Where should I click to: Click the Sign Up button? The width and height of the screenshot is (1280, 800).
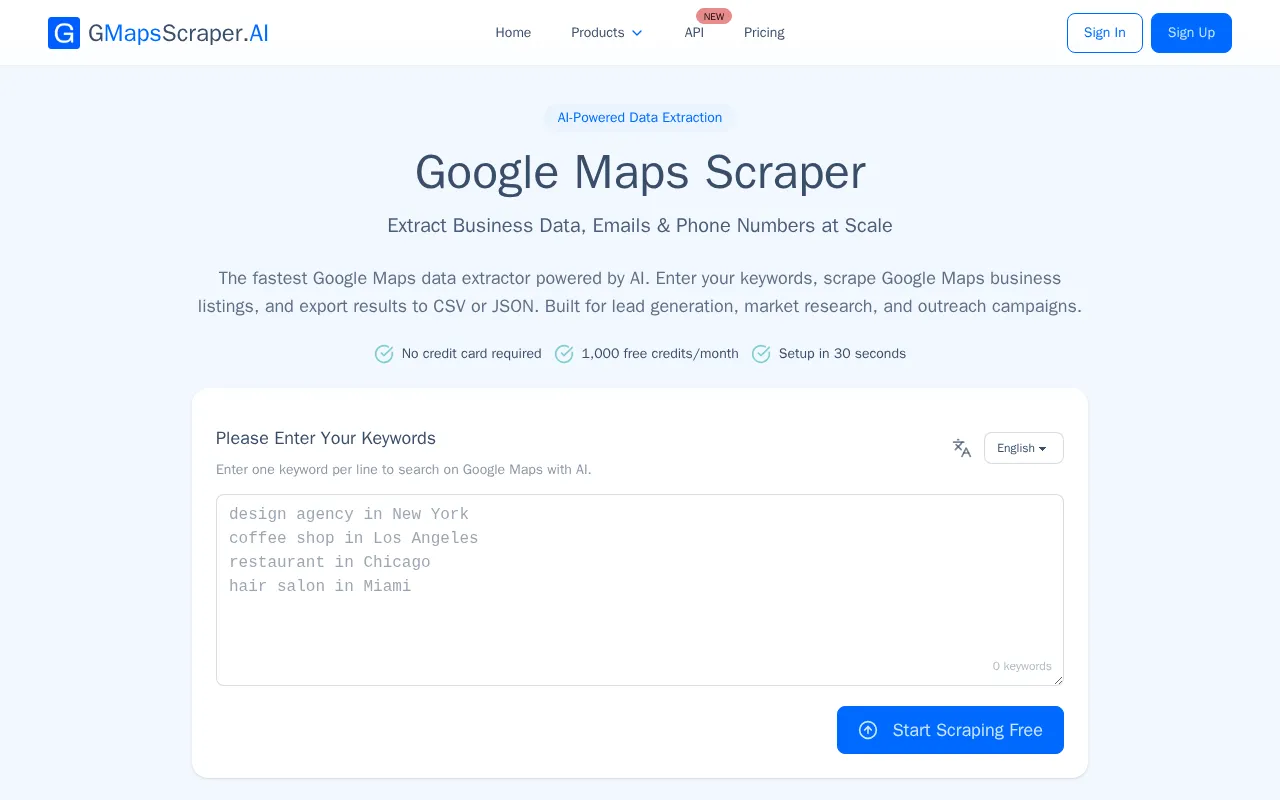(1191, 33)
